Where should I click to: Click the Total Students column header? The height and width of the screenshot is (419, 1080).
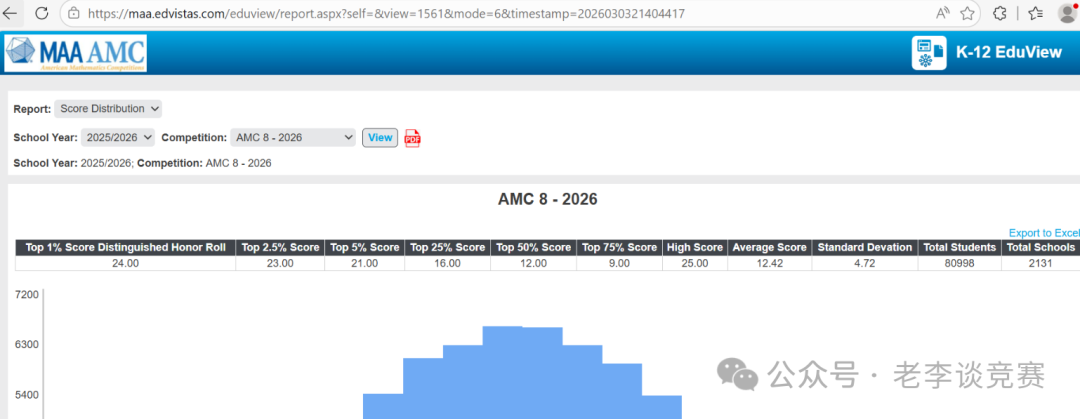959,247
